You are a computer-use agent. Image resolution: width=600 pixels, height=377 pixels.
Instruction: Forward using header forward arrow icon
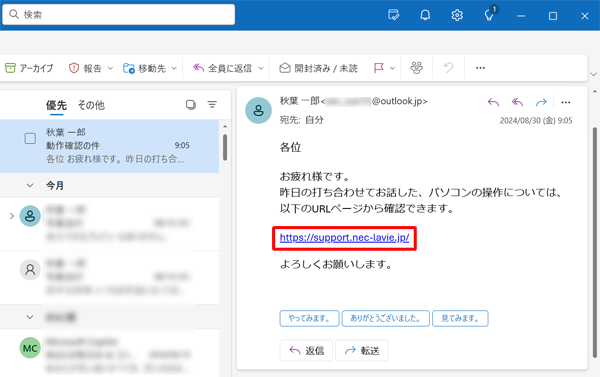pyautogui.click(x=541, y=102)
